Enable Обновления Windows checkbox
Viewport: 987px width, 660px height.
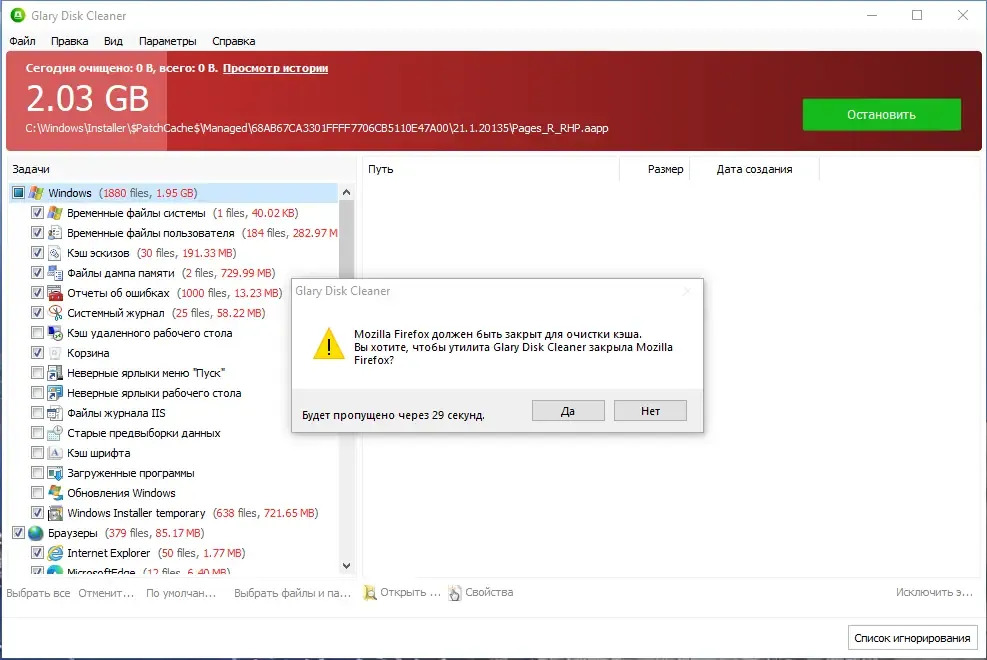pos(37,493)
